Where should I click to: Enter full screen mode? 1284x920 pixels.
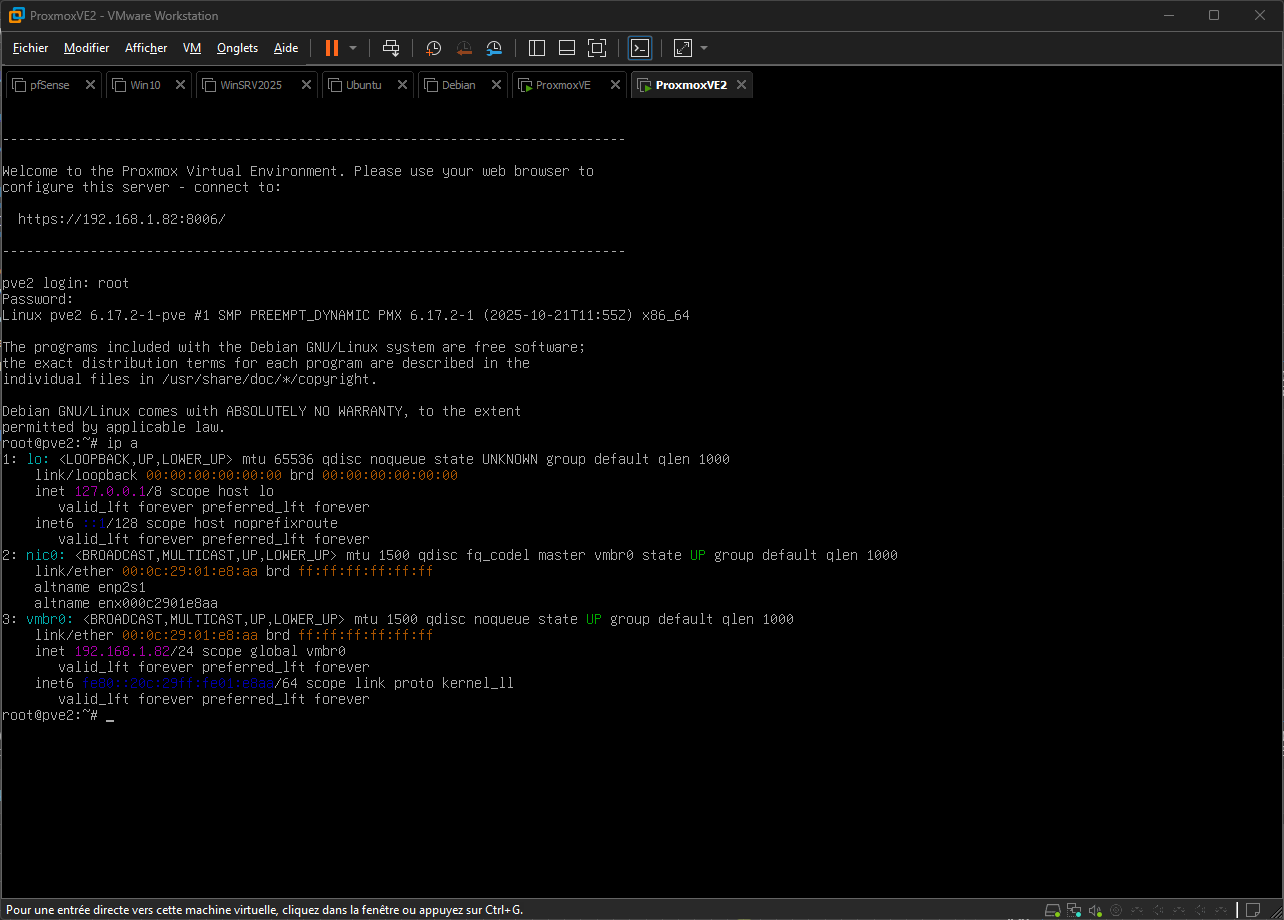click(597, 48)
